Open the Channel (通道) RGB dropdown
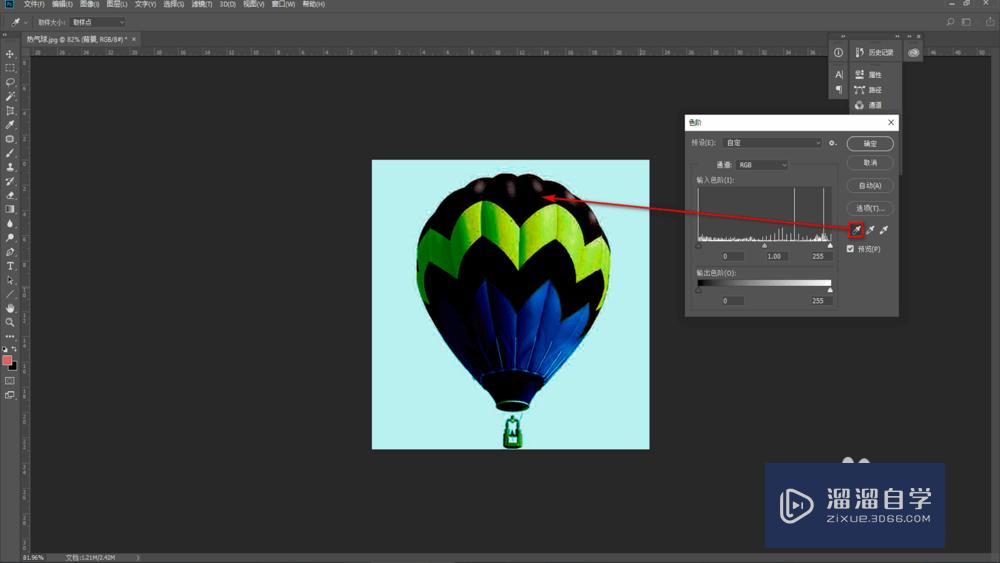 pyautogui.click(x=762, y=165)
